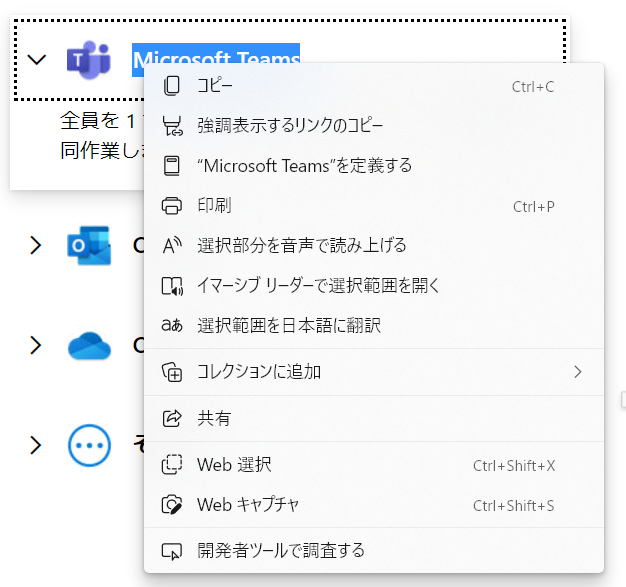
Task: Choose 選択部分を音声で読み上げる
Action: [x=374, y=246]
